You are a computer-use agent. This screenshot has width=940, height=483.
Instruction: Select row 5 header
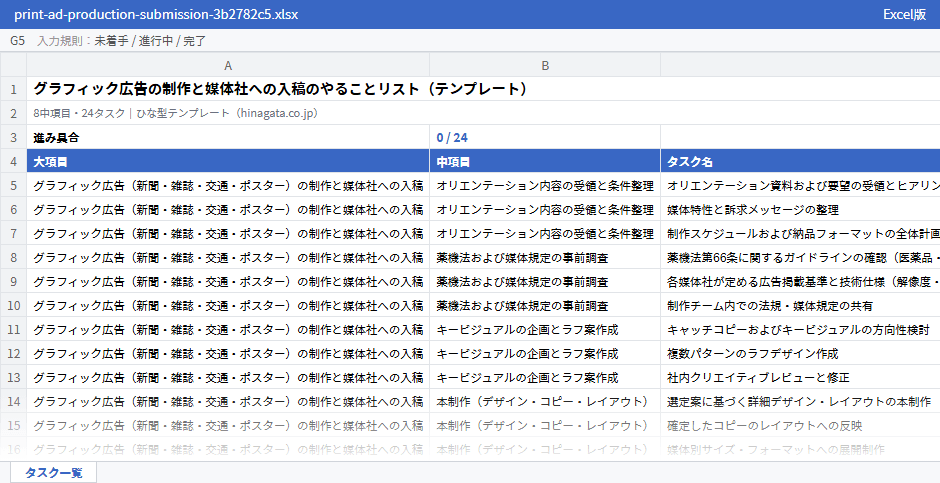point(13,185)
